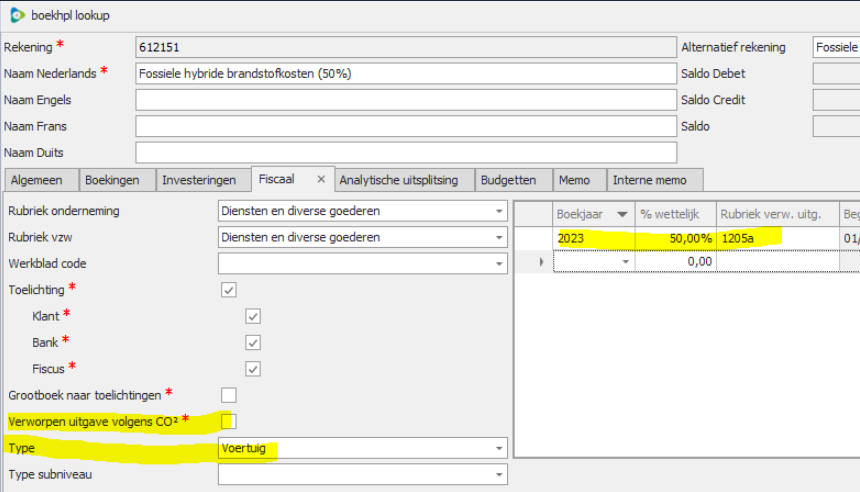Enable Verworpen uitgave volgens CO² checkbox

pyautogui.click(x=229, y=421)
